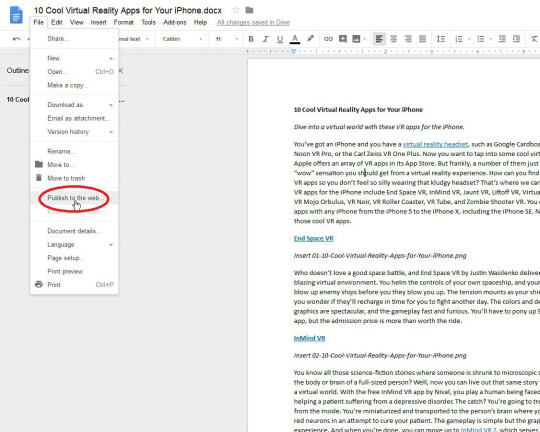
Task: Expand the Language submenu
Action: tap(74, 245)
